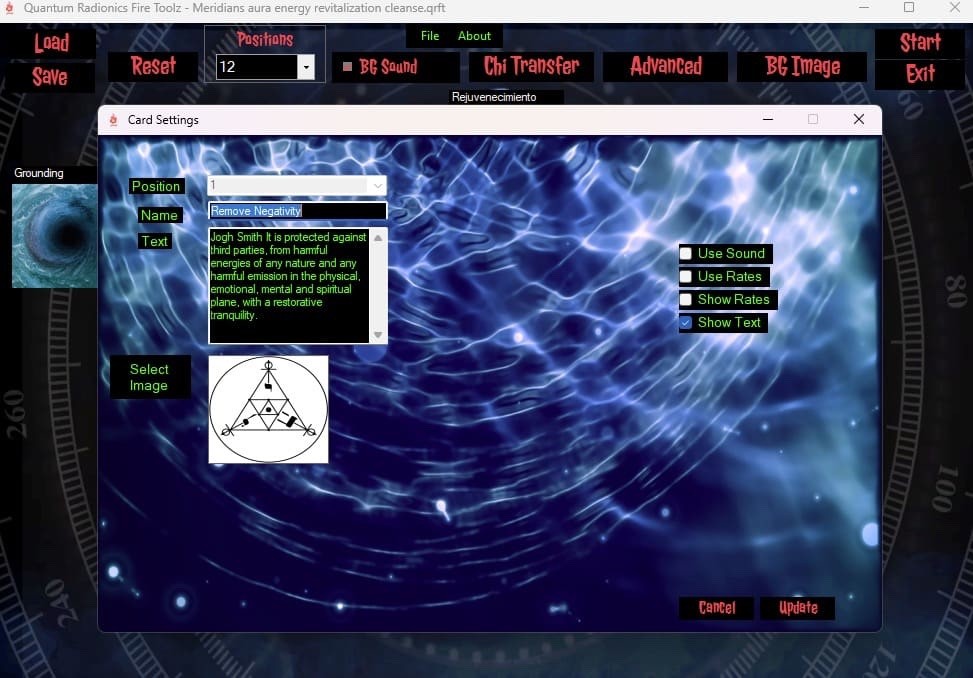Open the About menu

[x=474, y=36]
